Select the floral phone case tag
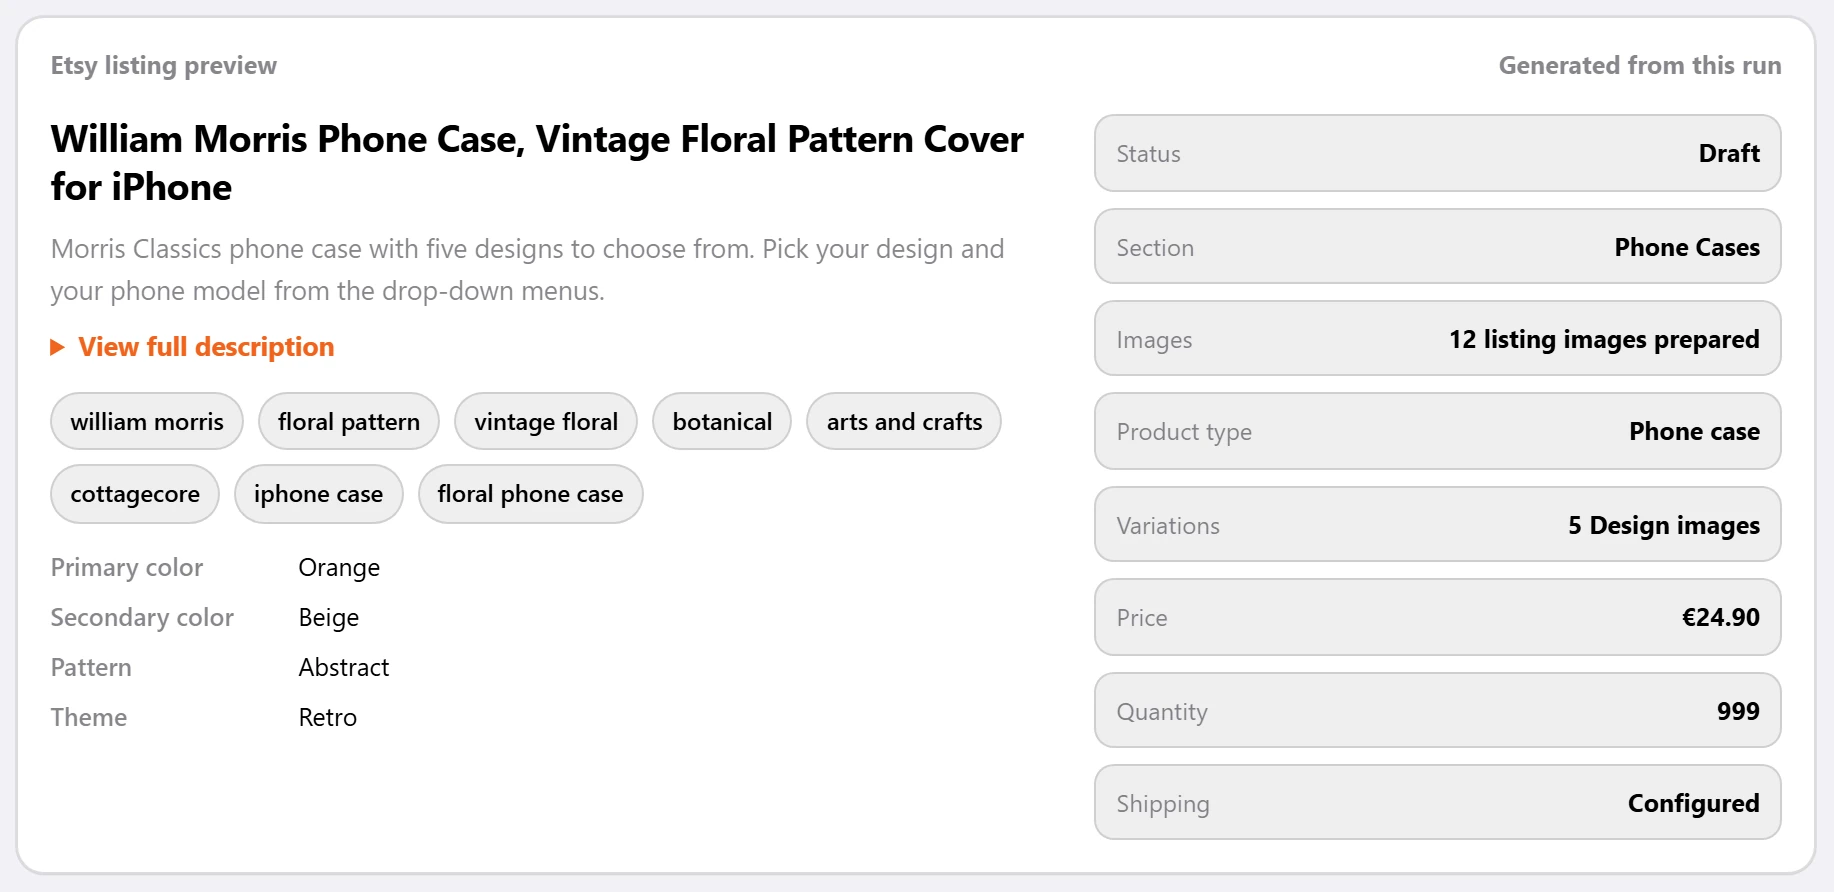Screen dimensions: 1834x892 tap(530, 494)
